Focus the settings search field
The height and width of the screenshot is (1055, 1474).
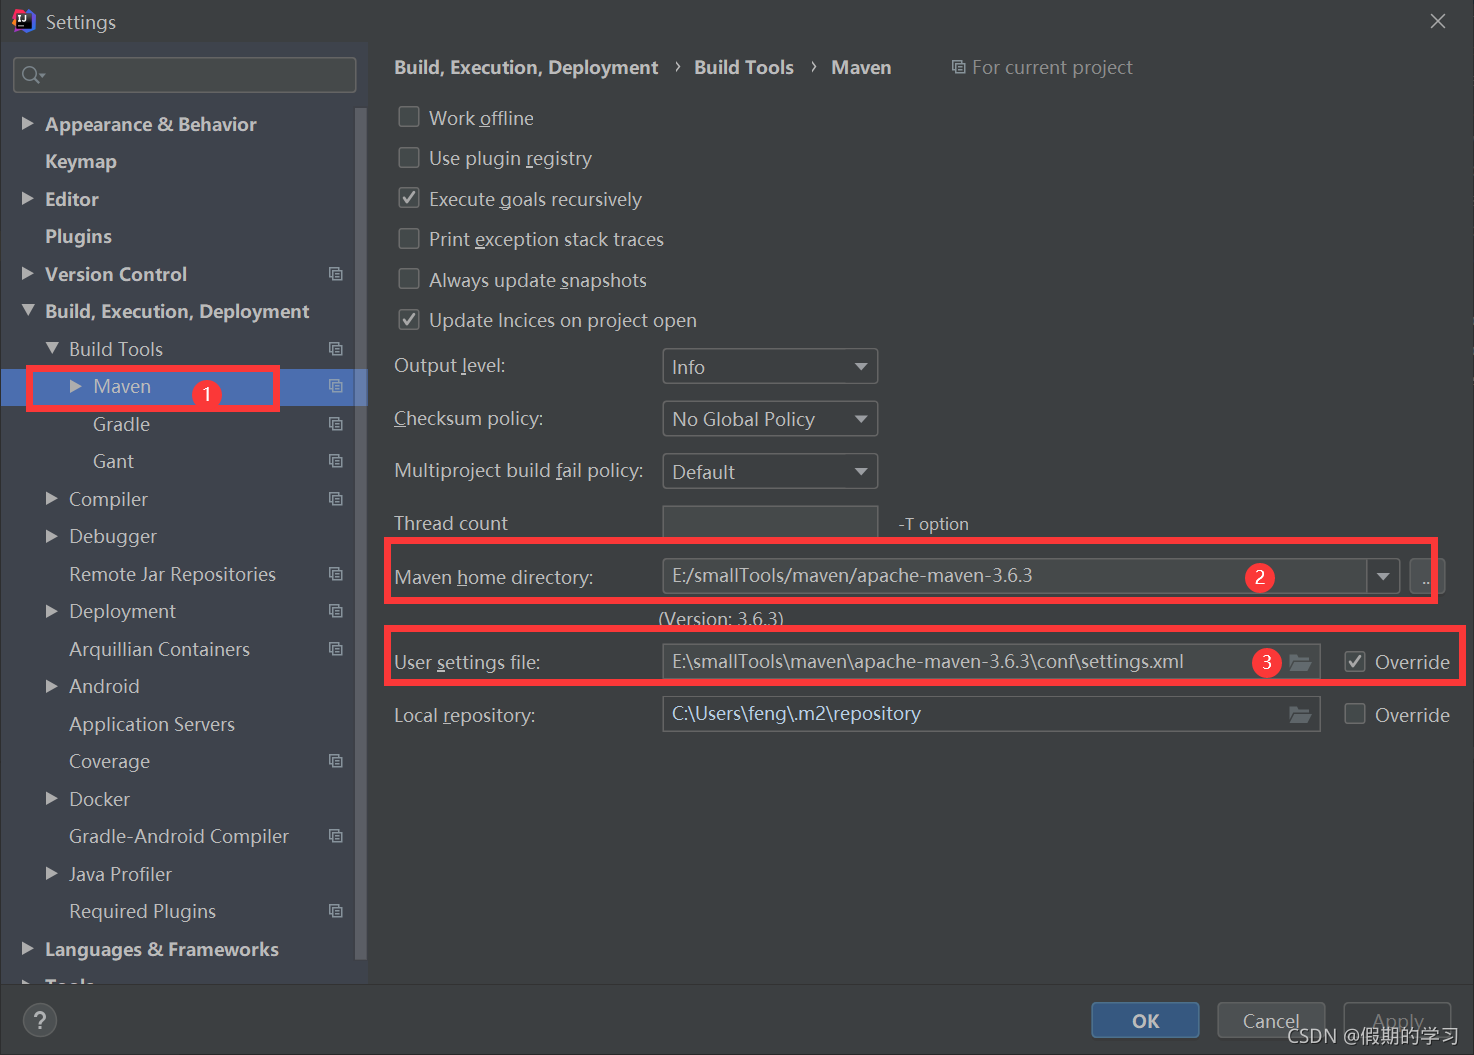(x=185, y=75)
